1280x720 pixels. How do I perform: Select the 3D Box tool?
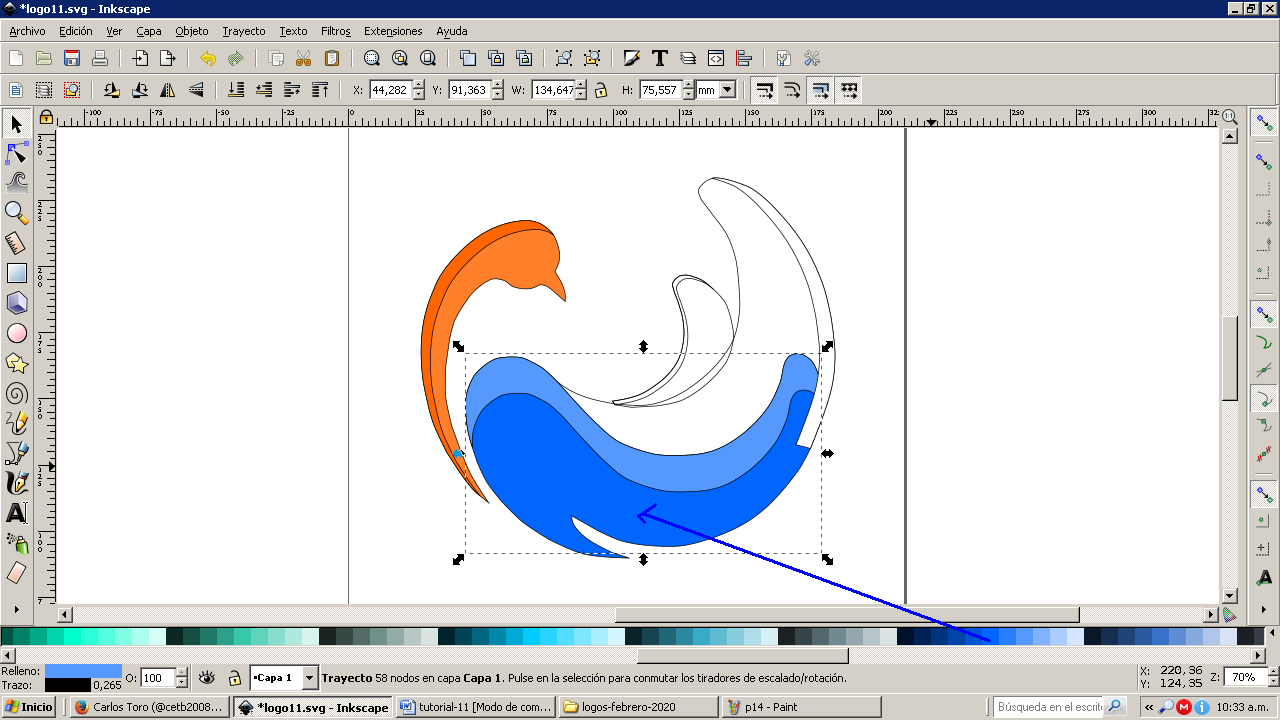point(16,302)
